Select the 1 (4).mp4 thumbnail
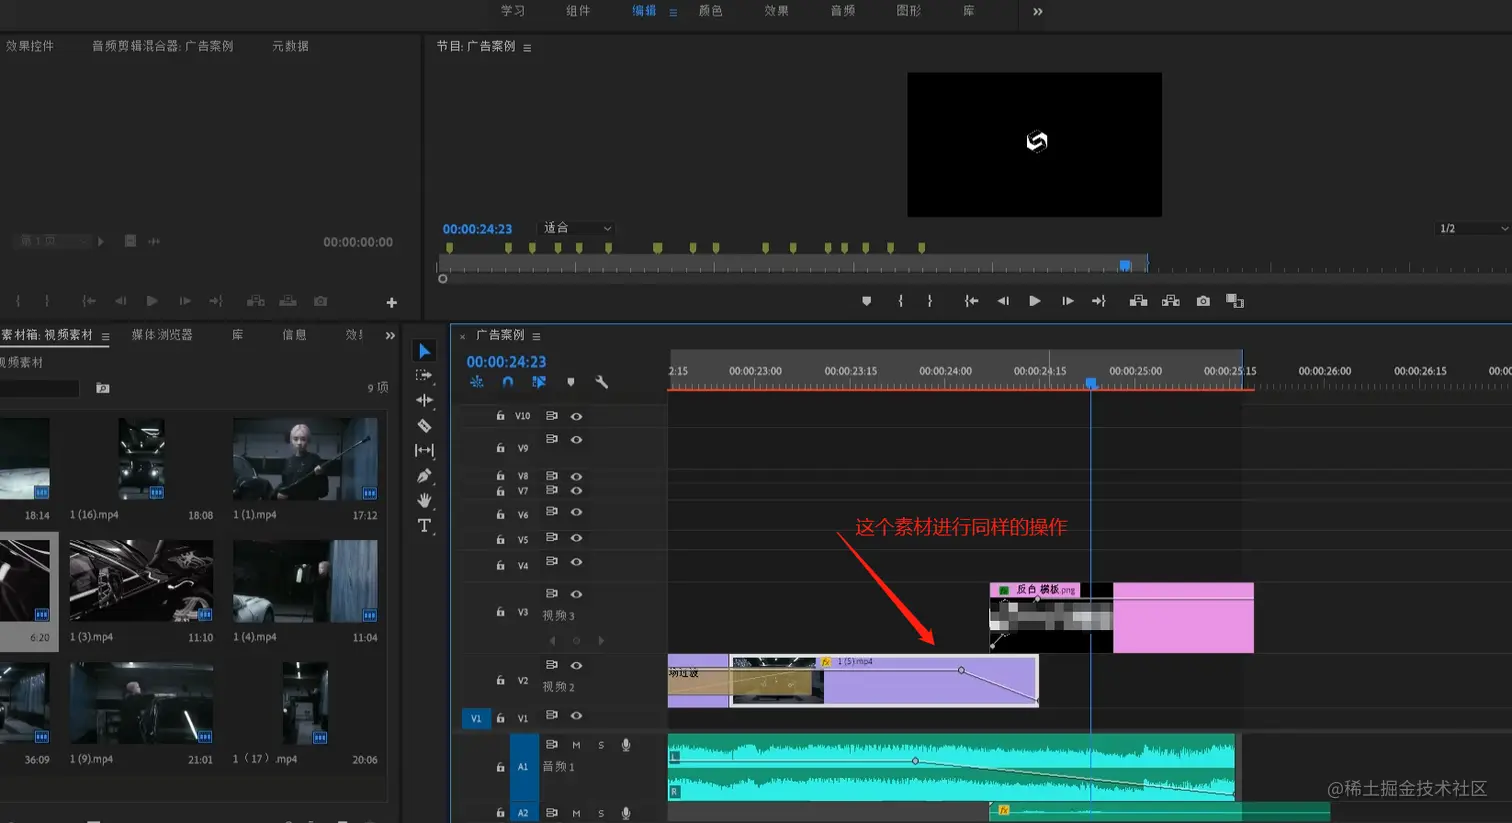The height and width of the screenshot is (823, 1512). [x=305, y=582]
